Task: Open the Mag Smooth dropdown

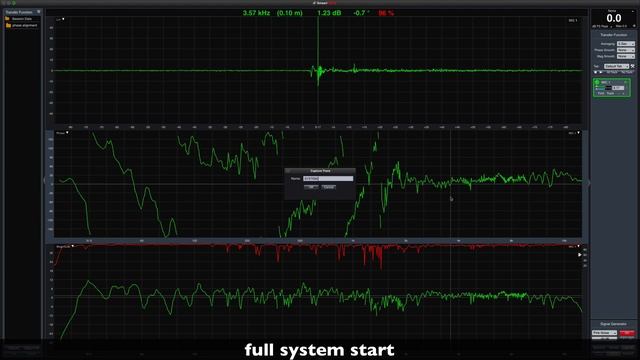Action: click(626, 56)
